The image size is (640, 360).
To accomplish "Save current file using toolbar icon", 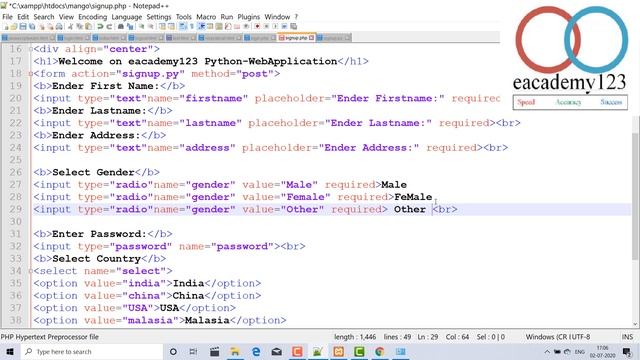I will pos(23,27).
